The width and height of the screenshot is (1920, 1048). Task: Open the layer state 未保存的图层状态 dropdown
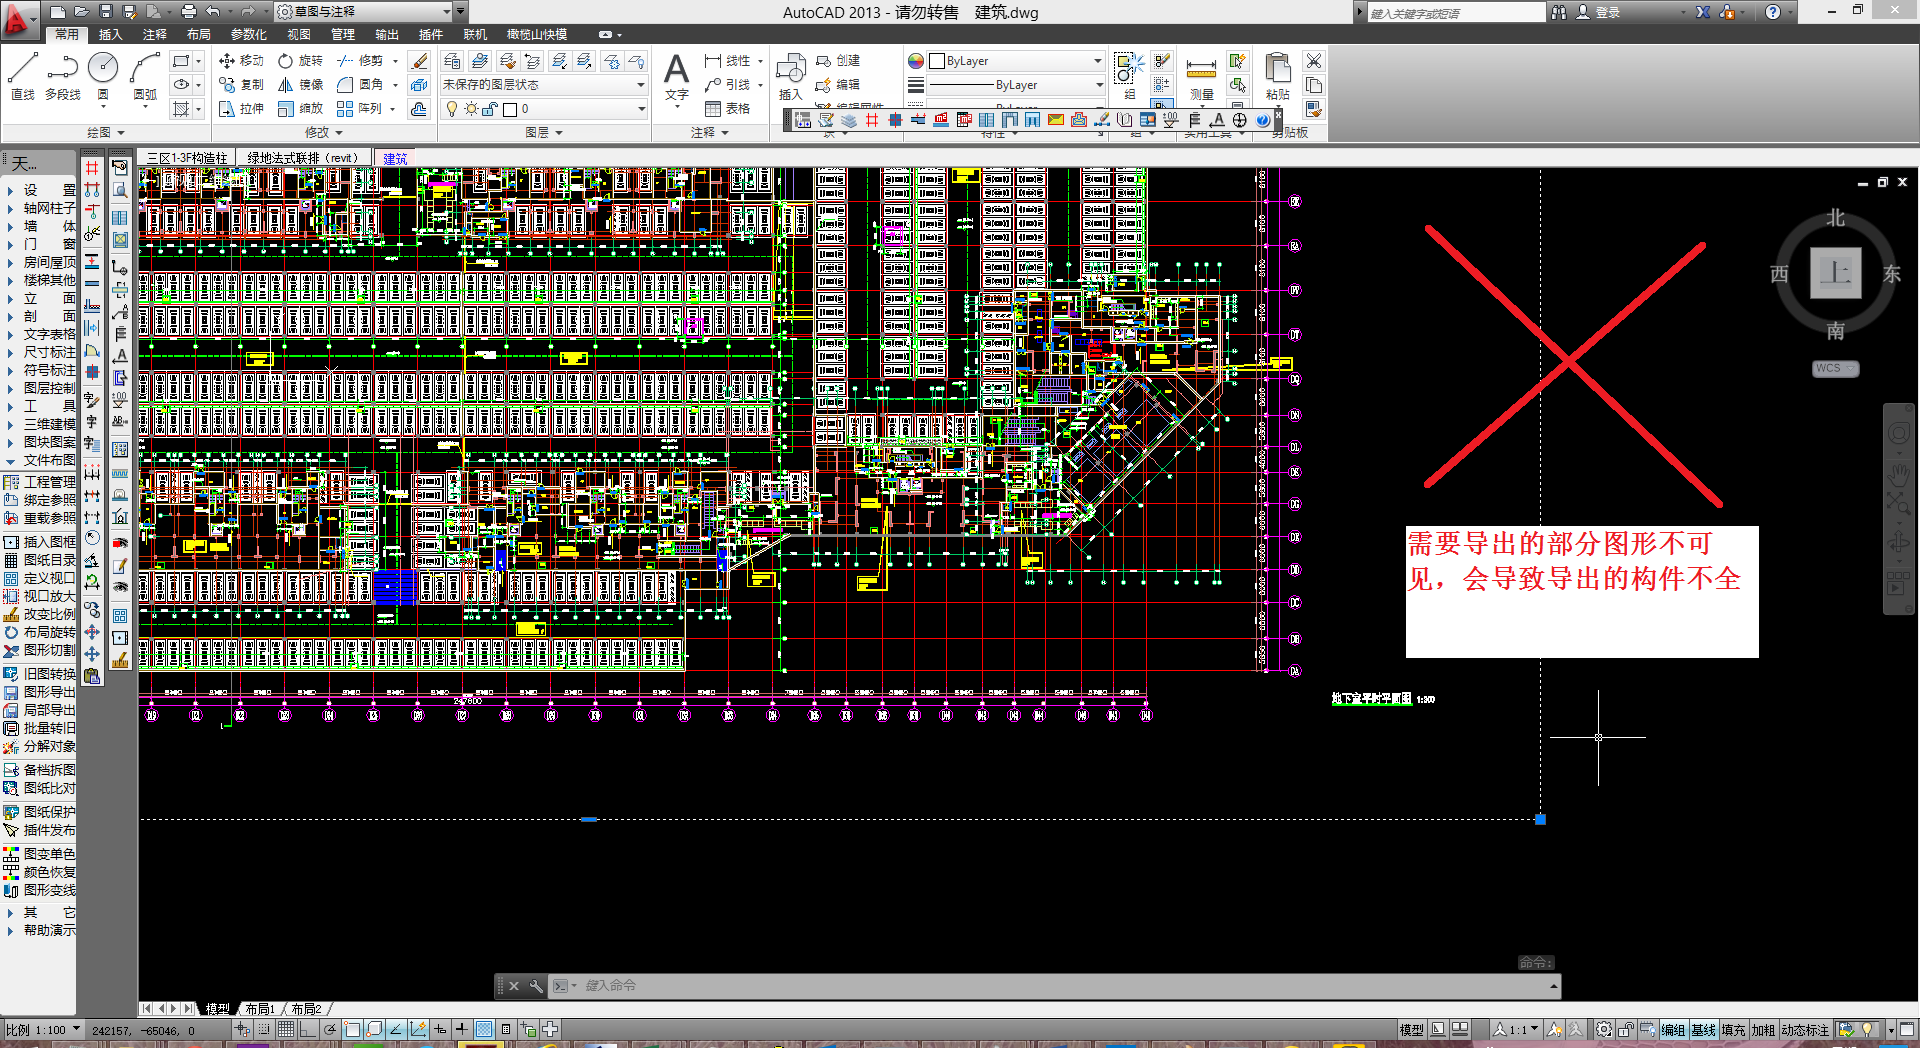544,85
